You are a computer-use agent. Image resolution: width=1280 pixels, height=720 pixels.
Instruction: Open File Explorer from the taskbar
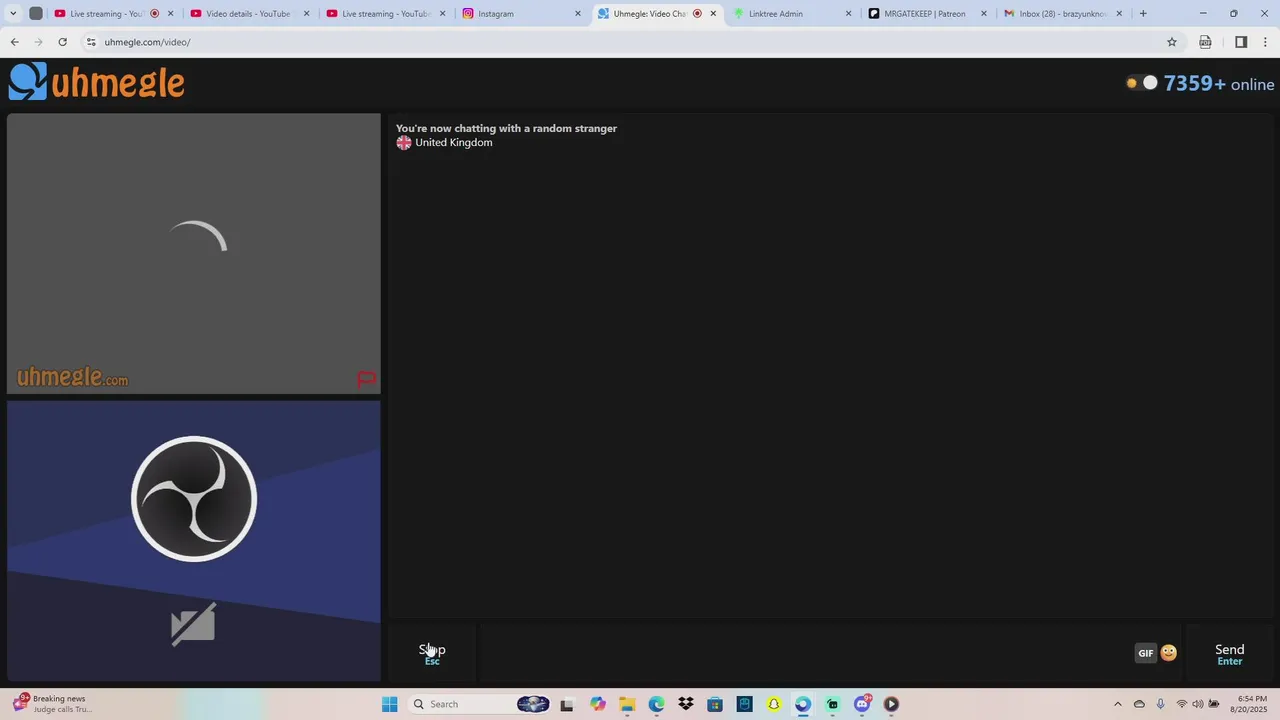point(627,704)
